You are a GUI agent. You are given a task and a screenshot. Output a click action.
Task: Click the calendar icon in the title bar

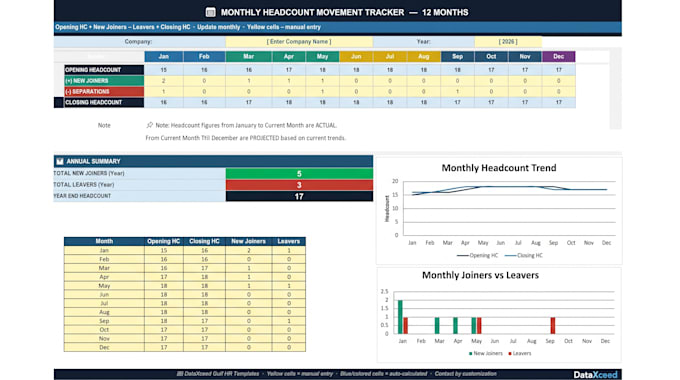210,12
